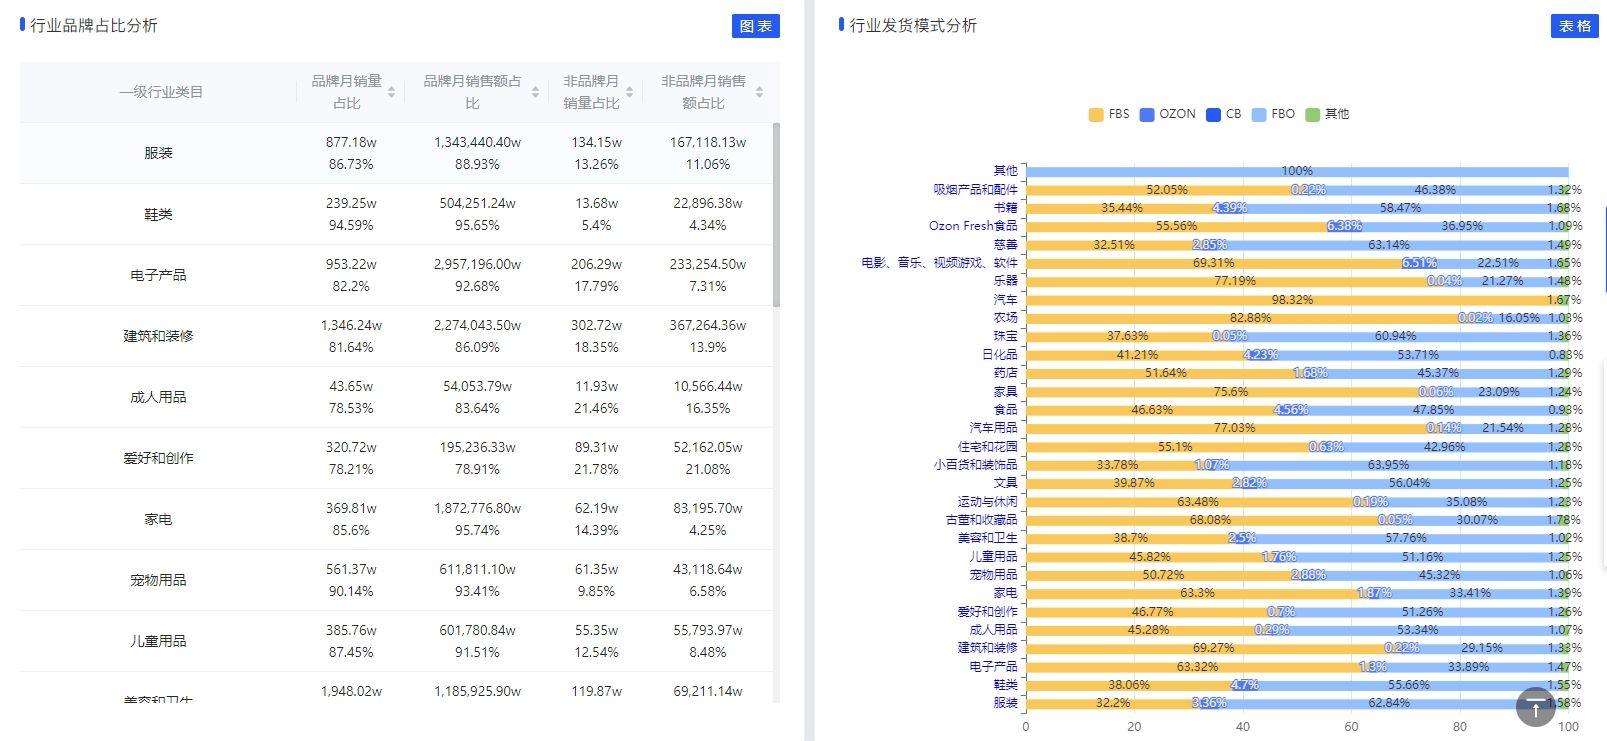Toggle CB legend series
The height and width of the screenshot is (741, 1607).
pos(1223,114)
